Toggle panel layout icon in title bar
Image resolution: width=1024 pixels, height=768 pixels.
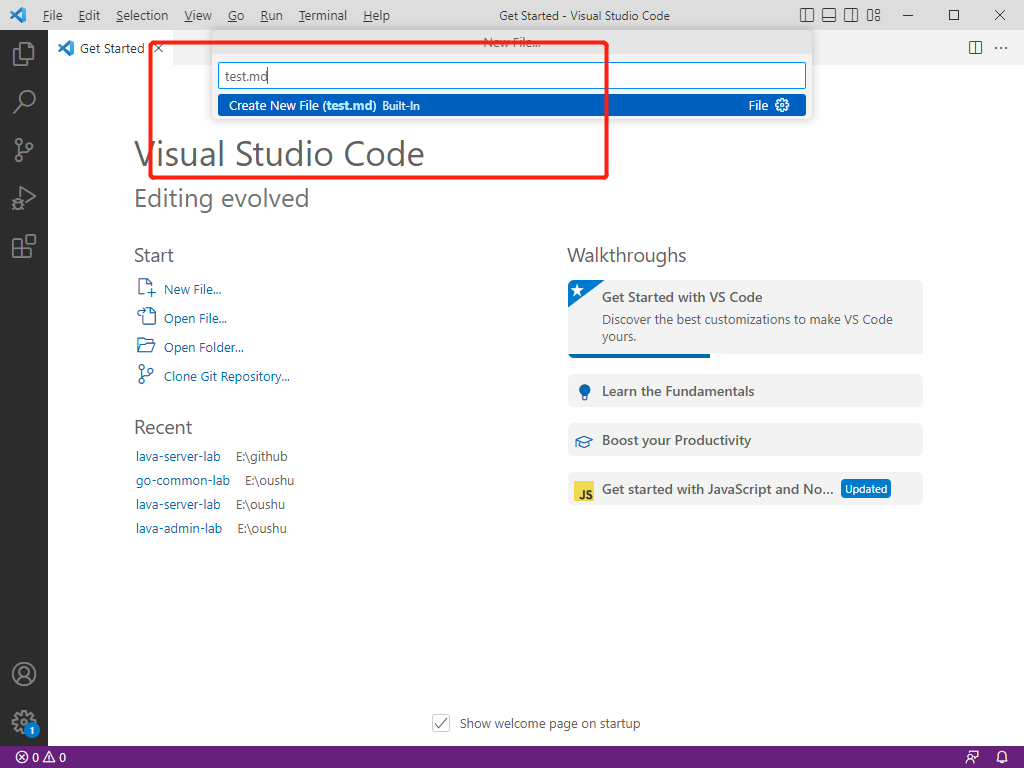[x=829, y=15]
